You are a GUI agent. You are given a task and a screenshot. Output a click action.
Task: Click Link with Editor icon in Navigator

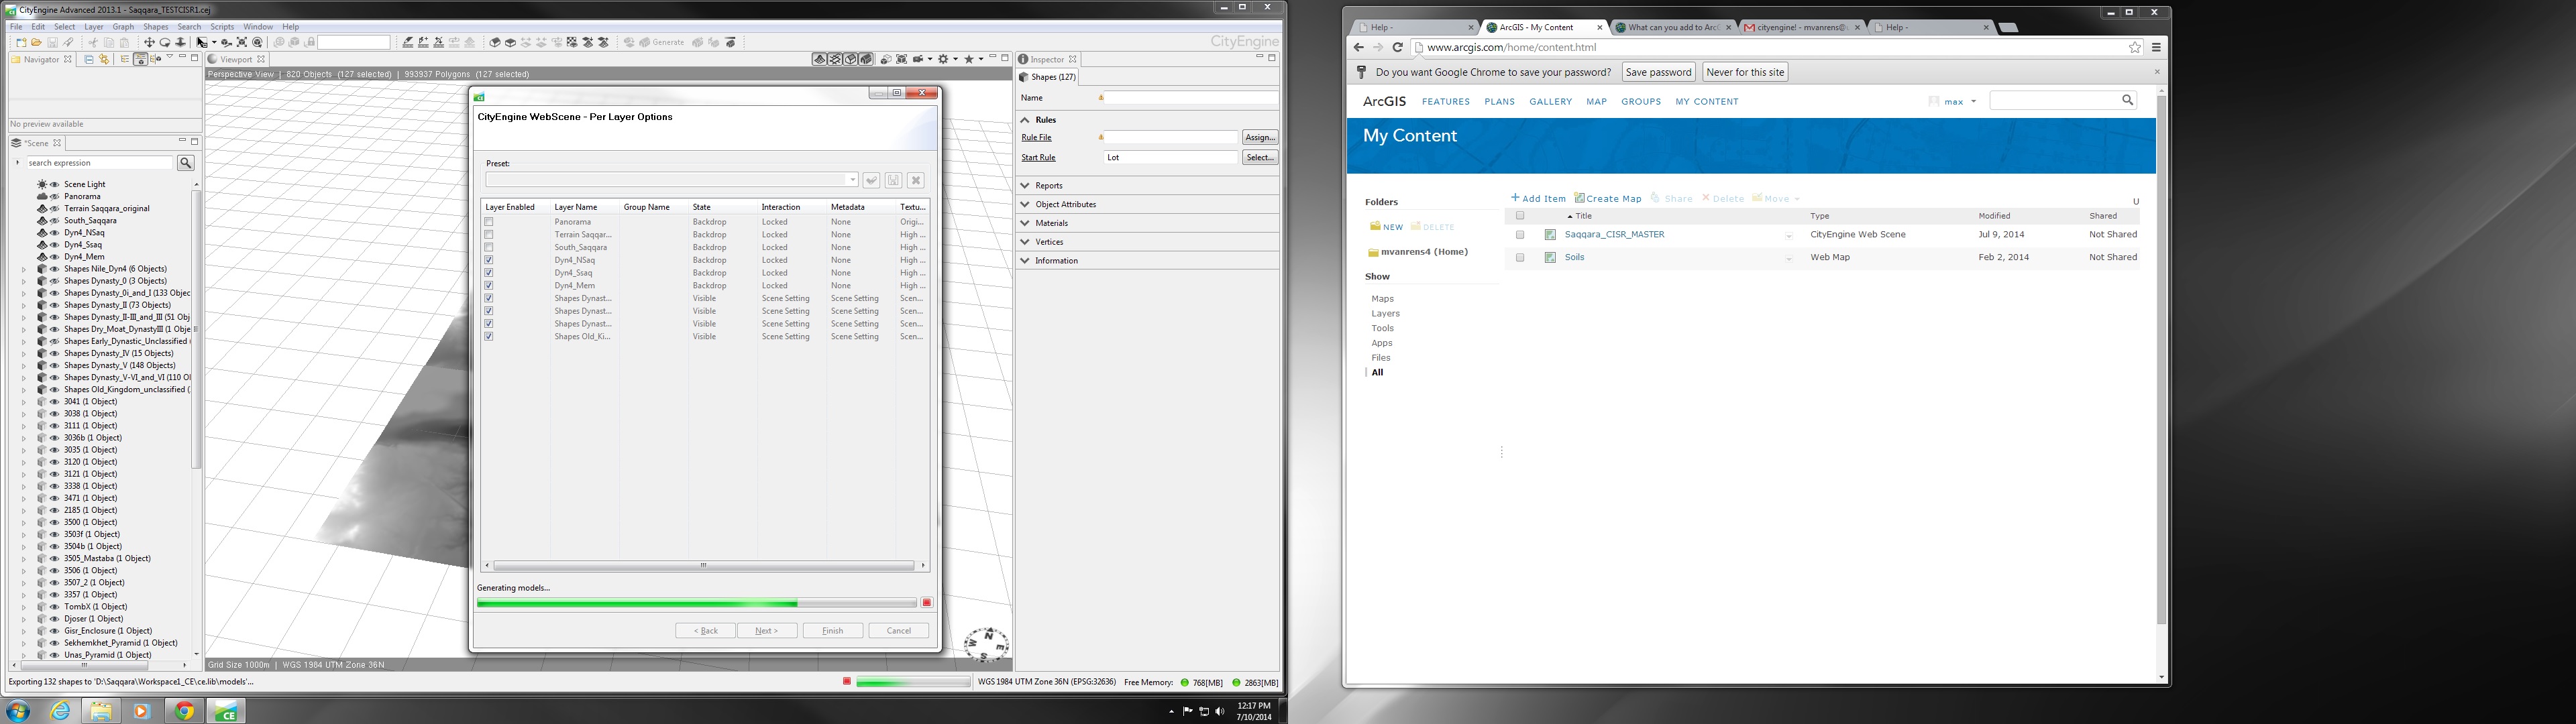[104, 60]
